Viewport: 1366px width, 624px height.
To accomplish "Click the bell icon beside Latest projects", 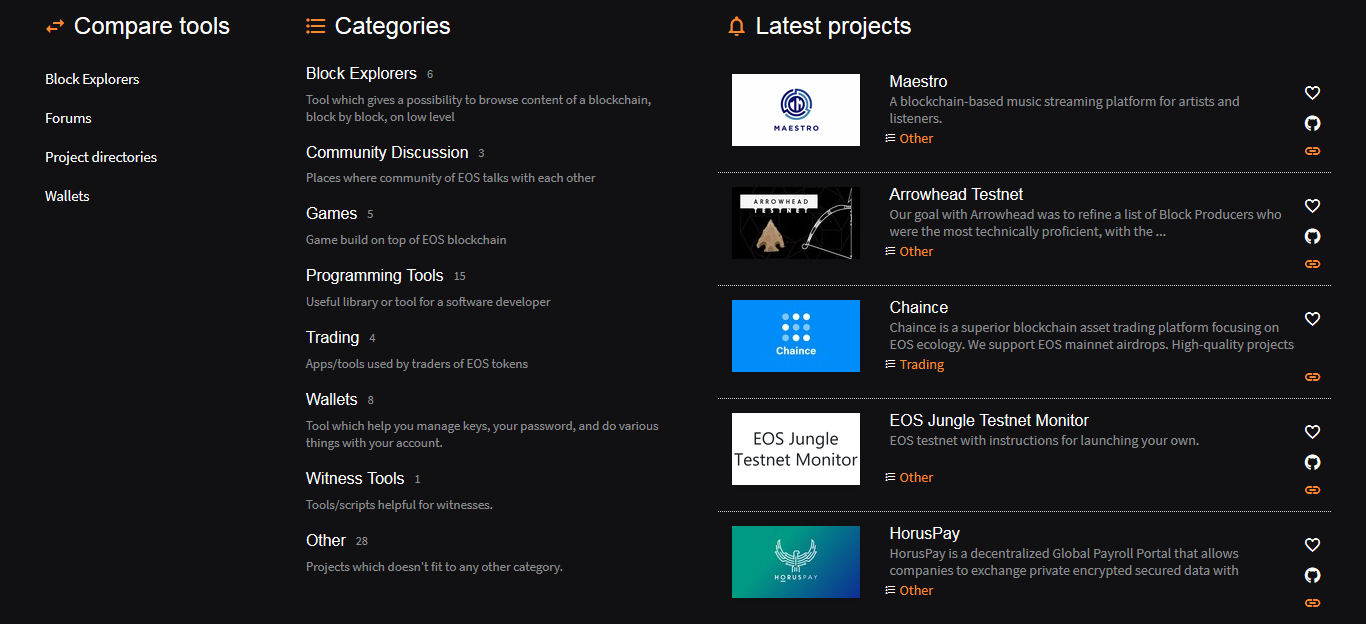I will pos(737,26).
